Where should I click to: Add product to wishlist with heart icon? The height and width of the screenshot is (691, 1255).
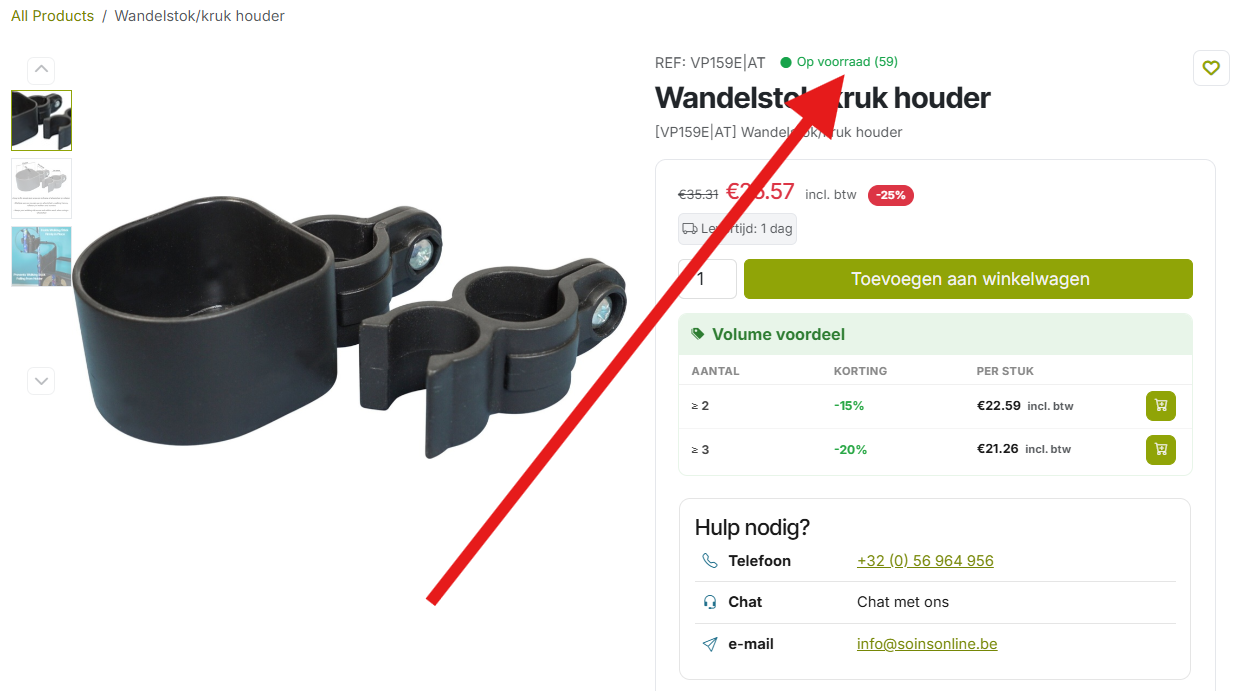[x=1211, y=68]
